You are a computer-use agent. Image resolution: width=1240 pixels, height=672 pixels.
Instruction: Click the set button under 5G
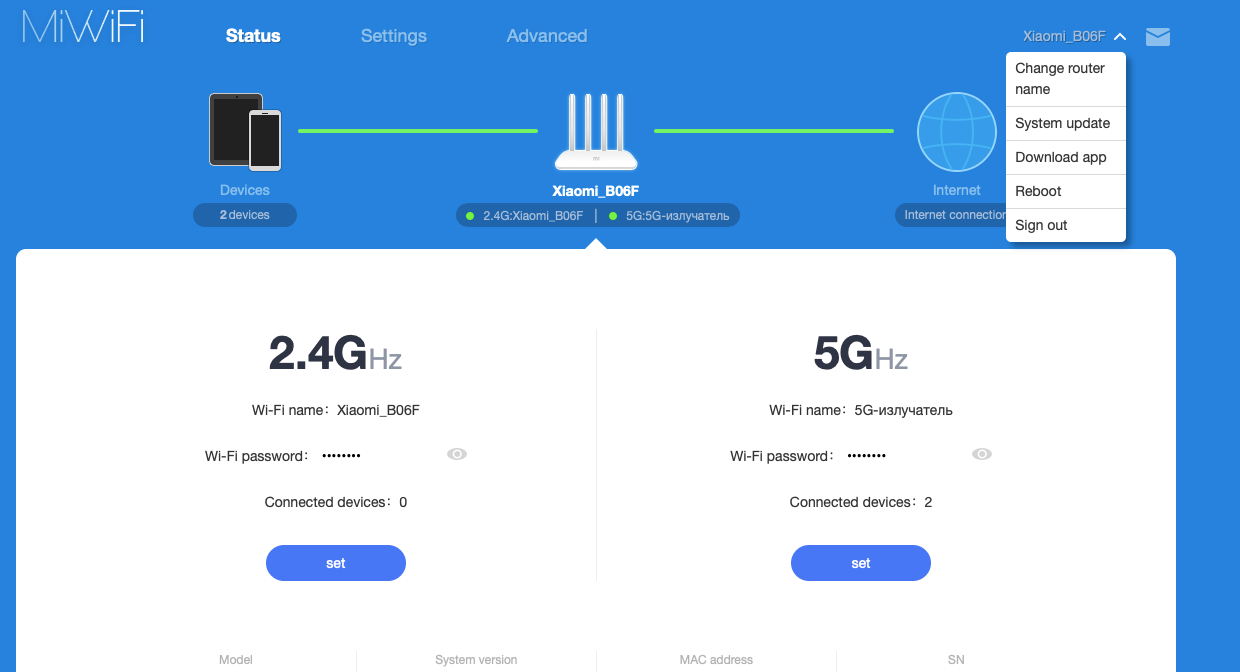tap(861, 563)
